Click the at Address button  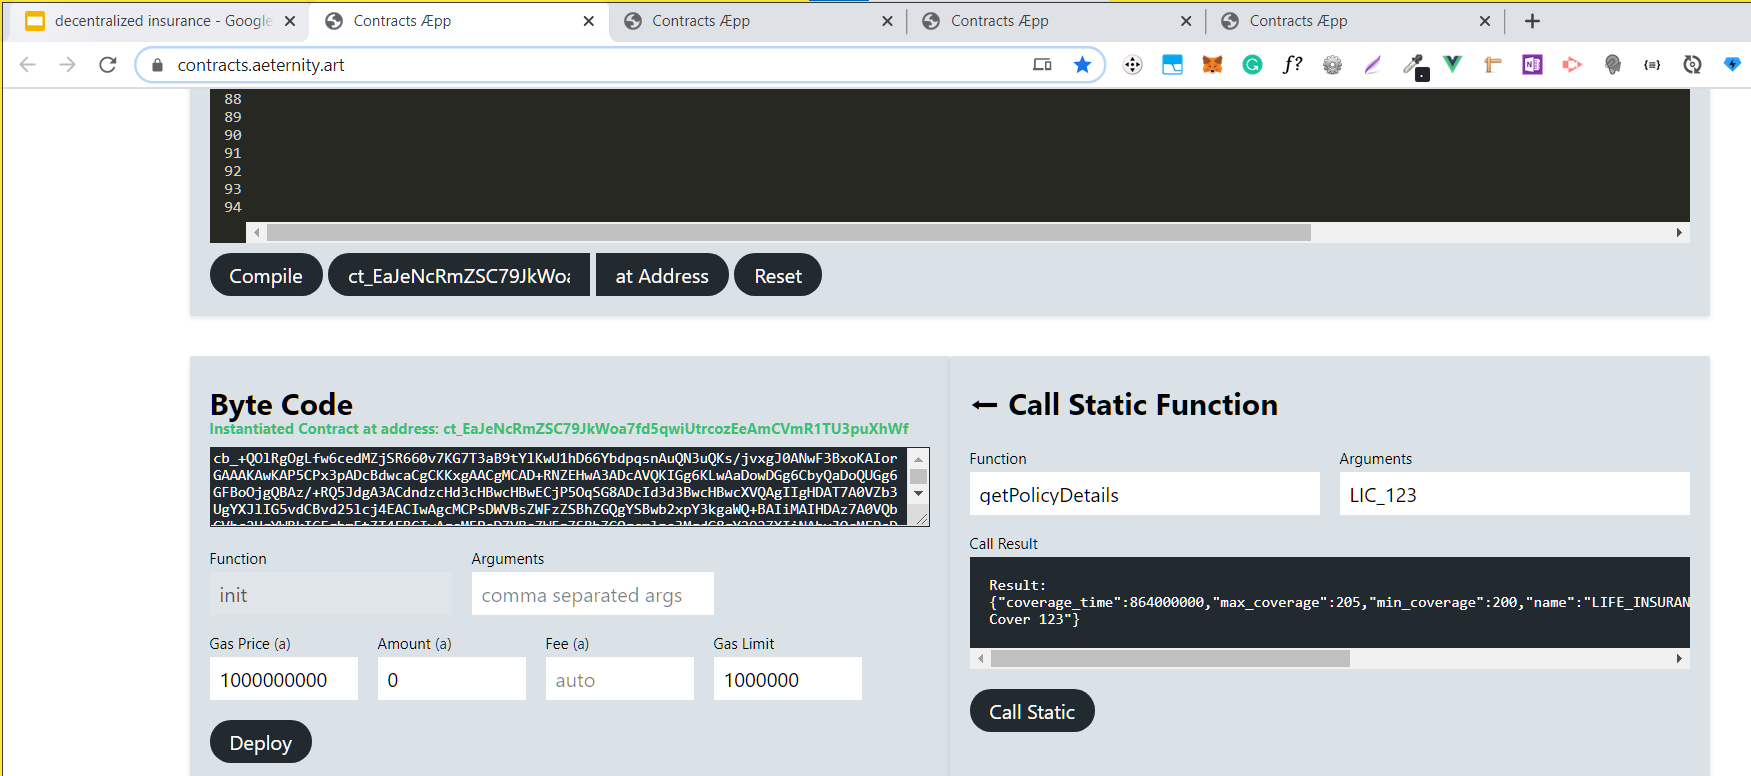(662, 275)
